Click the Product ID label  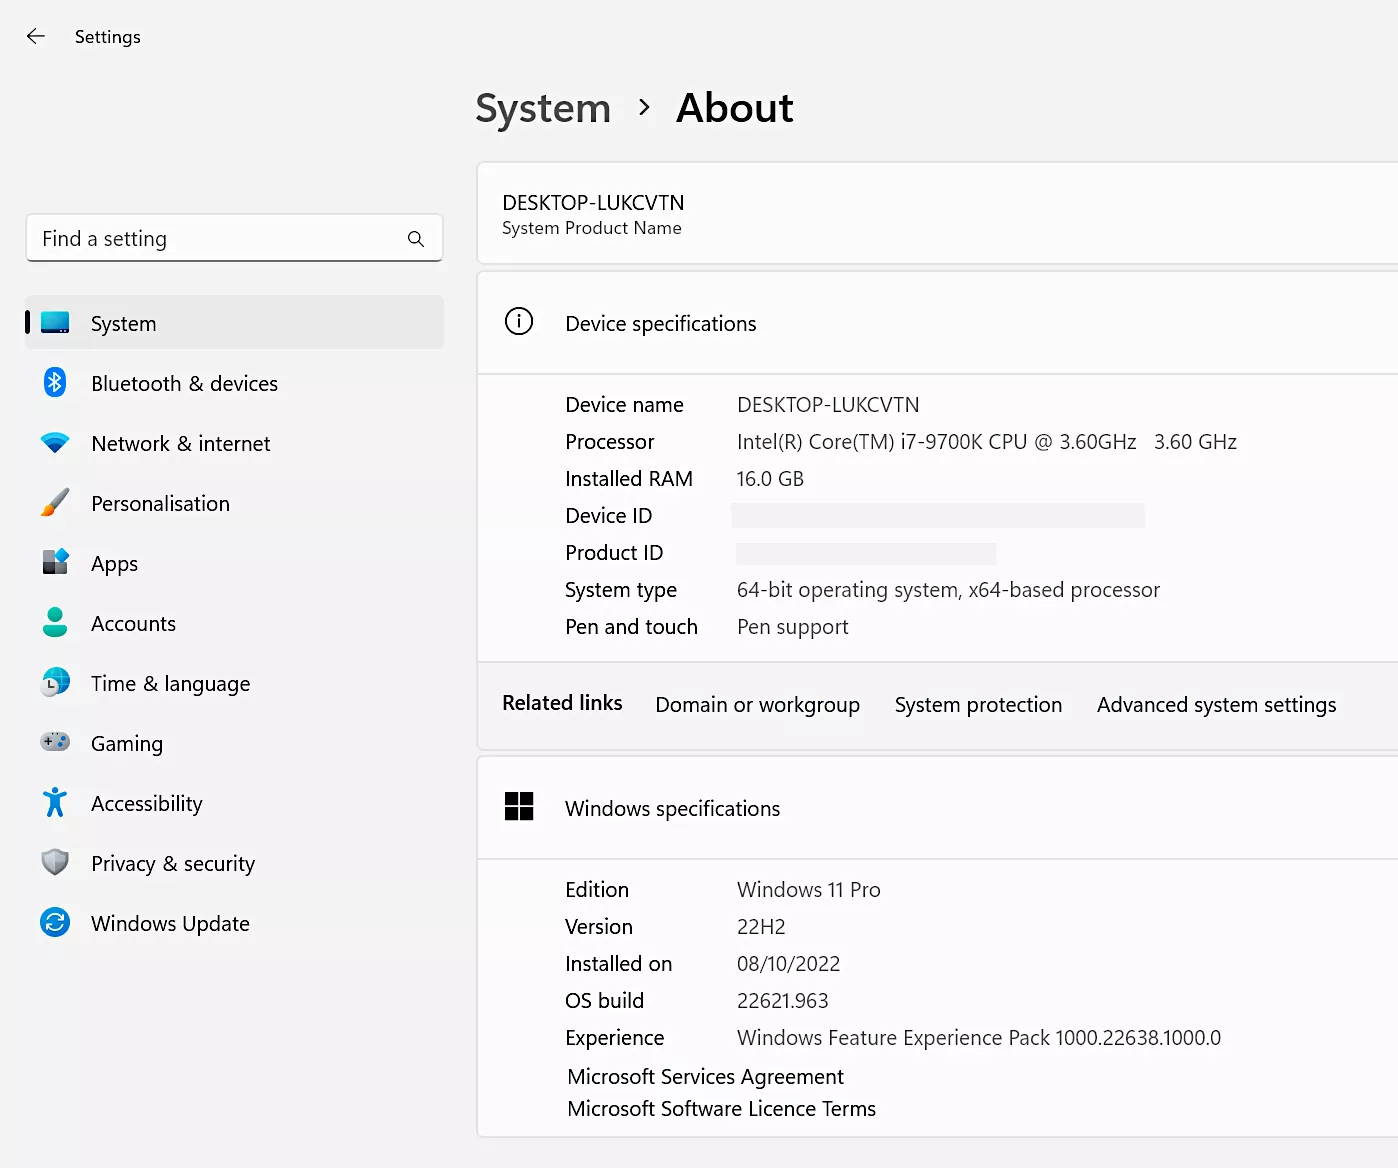pos(614,553)
